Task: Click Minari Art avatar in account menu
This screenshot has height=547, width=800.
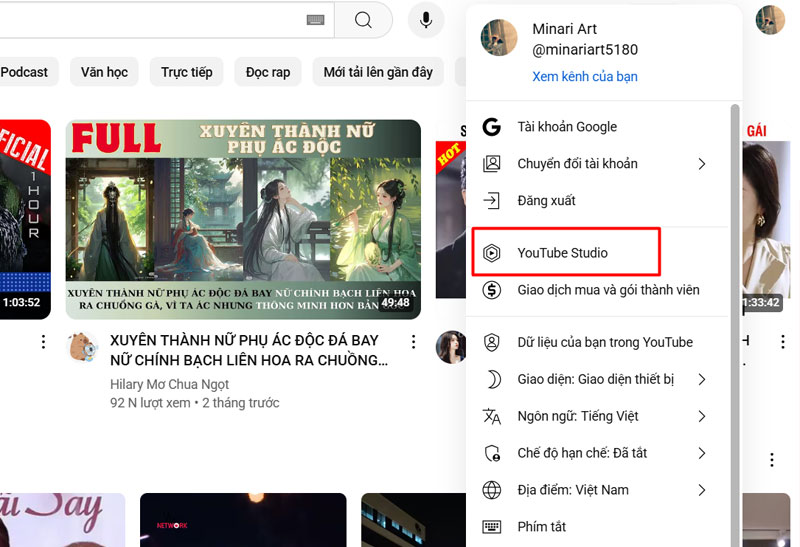Action: (x=499, y=38)
